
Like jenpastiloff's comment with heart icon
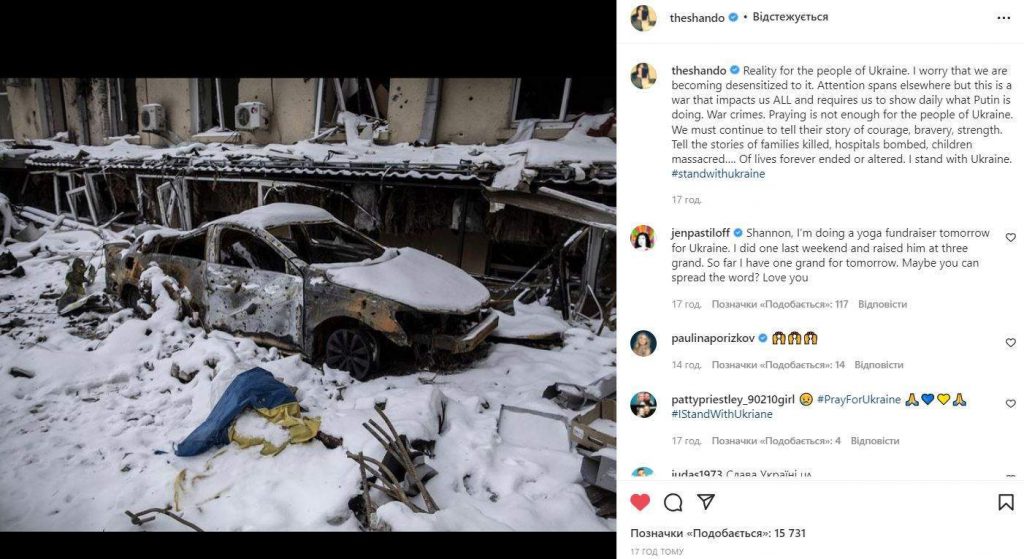pyautogui.click(x=1010, y=237)
